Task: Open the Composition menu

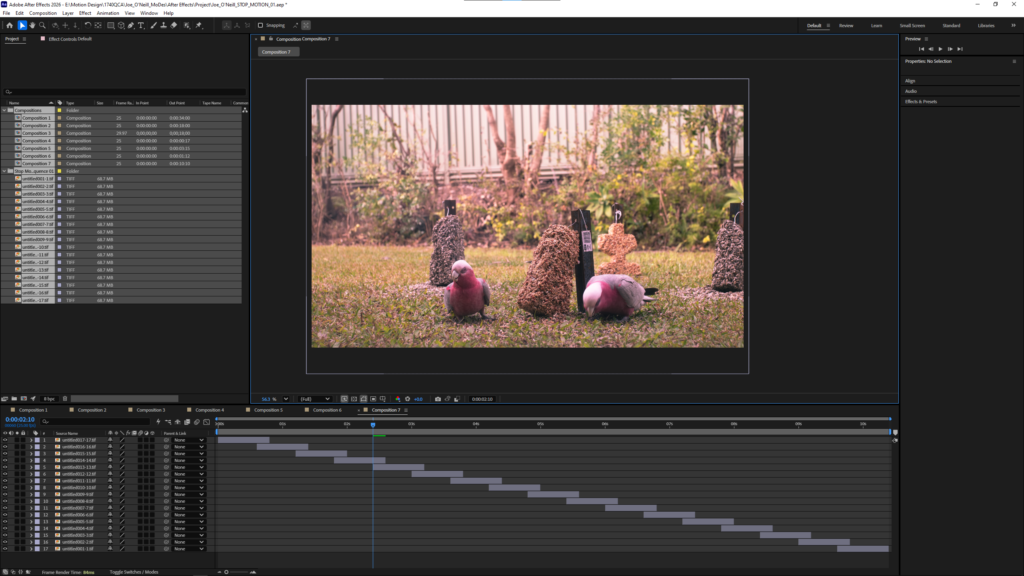Action: pos(42,13)
